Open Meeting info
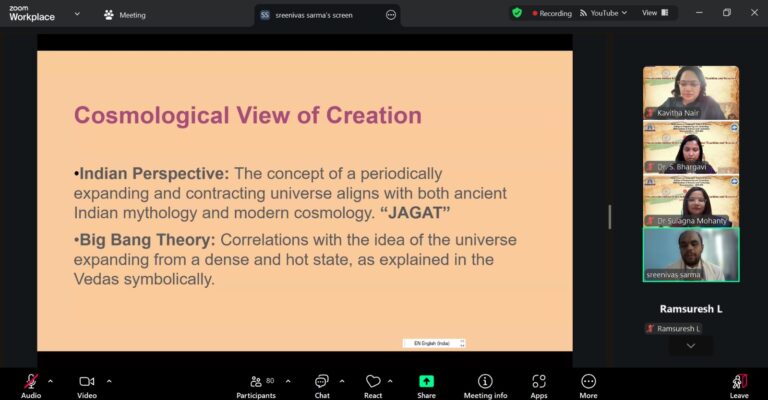 click(485, 381)
